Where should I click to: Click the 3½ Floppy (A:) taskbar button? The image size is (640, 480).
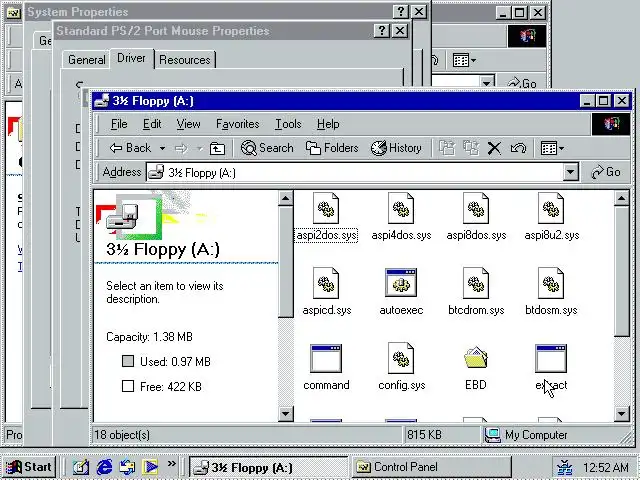pos(269,467)
